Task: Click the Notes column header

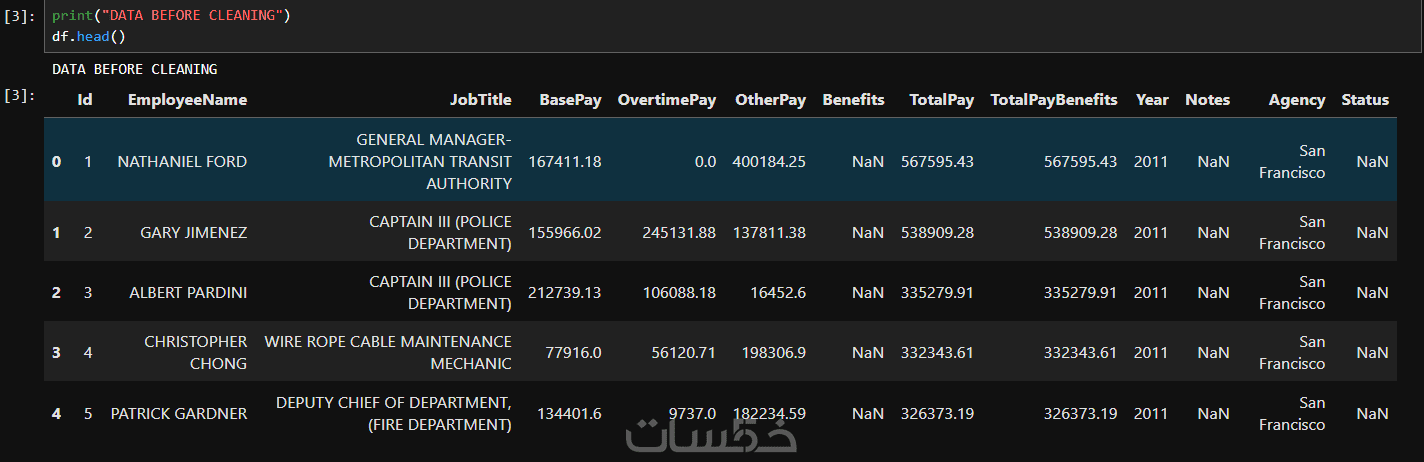Action: coord(1207,100)
